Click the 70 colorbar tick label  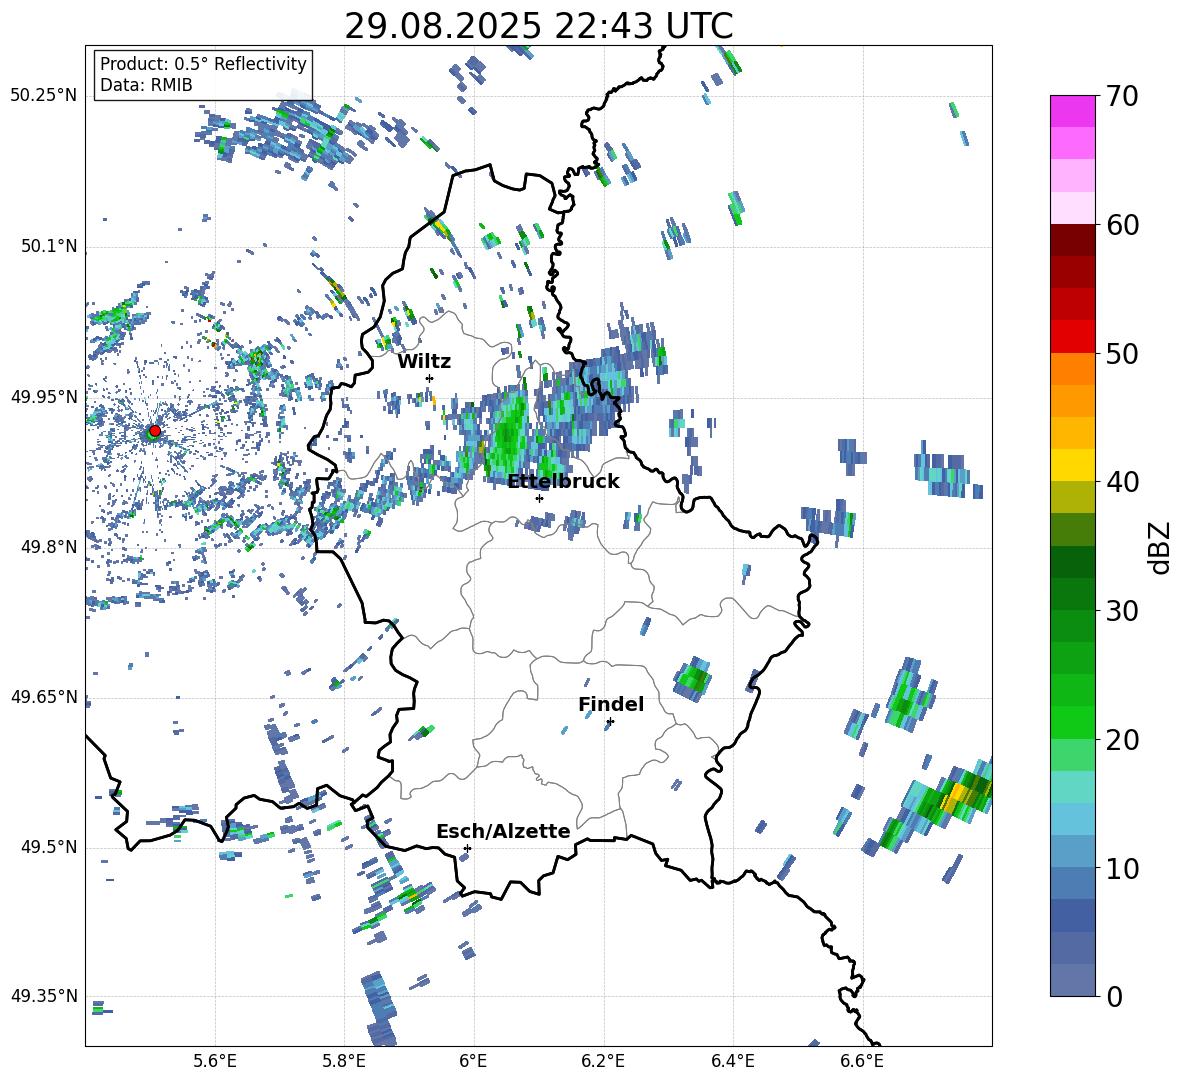1121,97
